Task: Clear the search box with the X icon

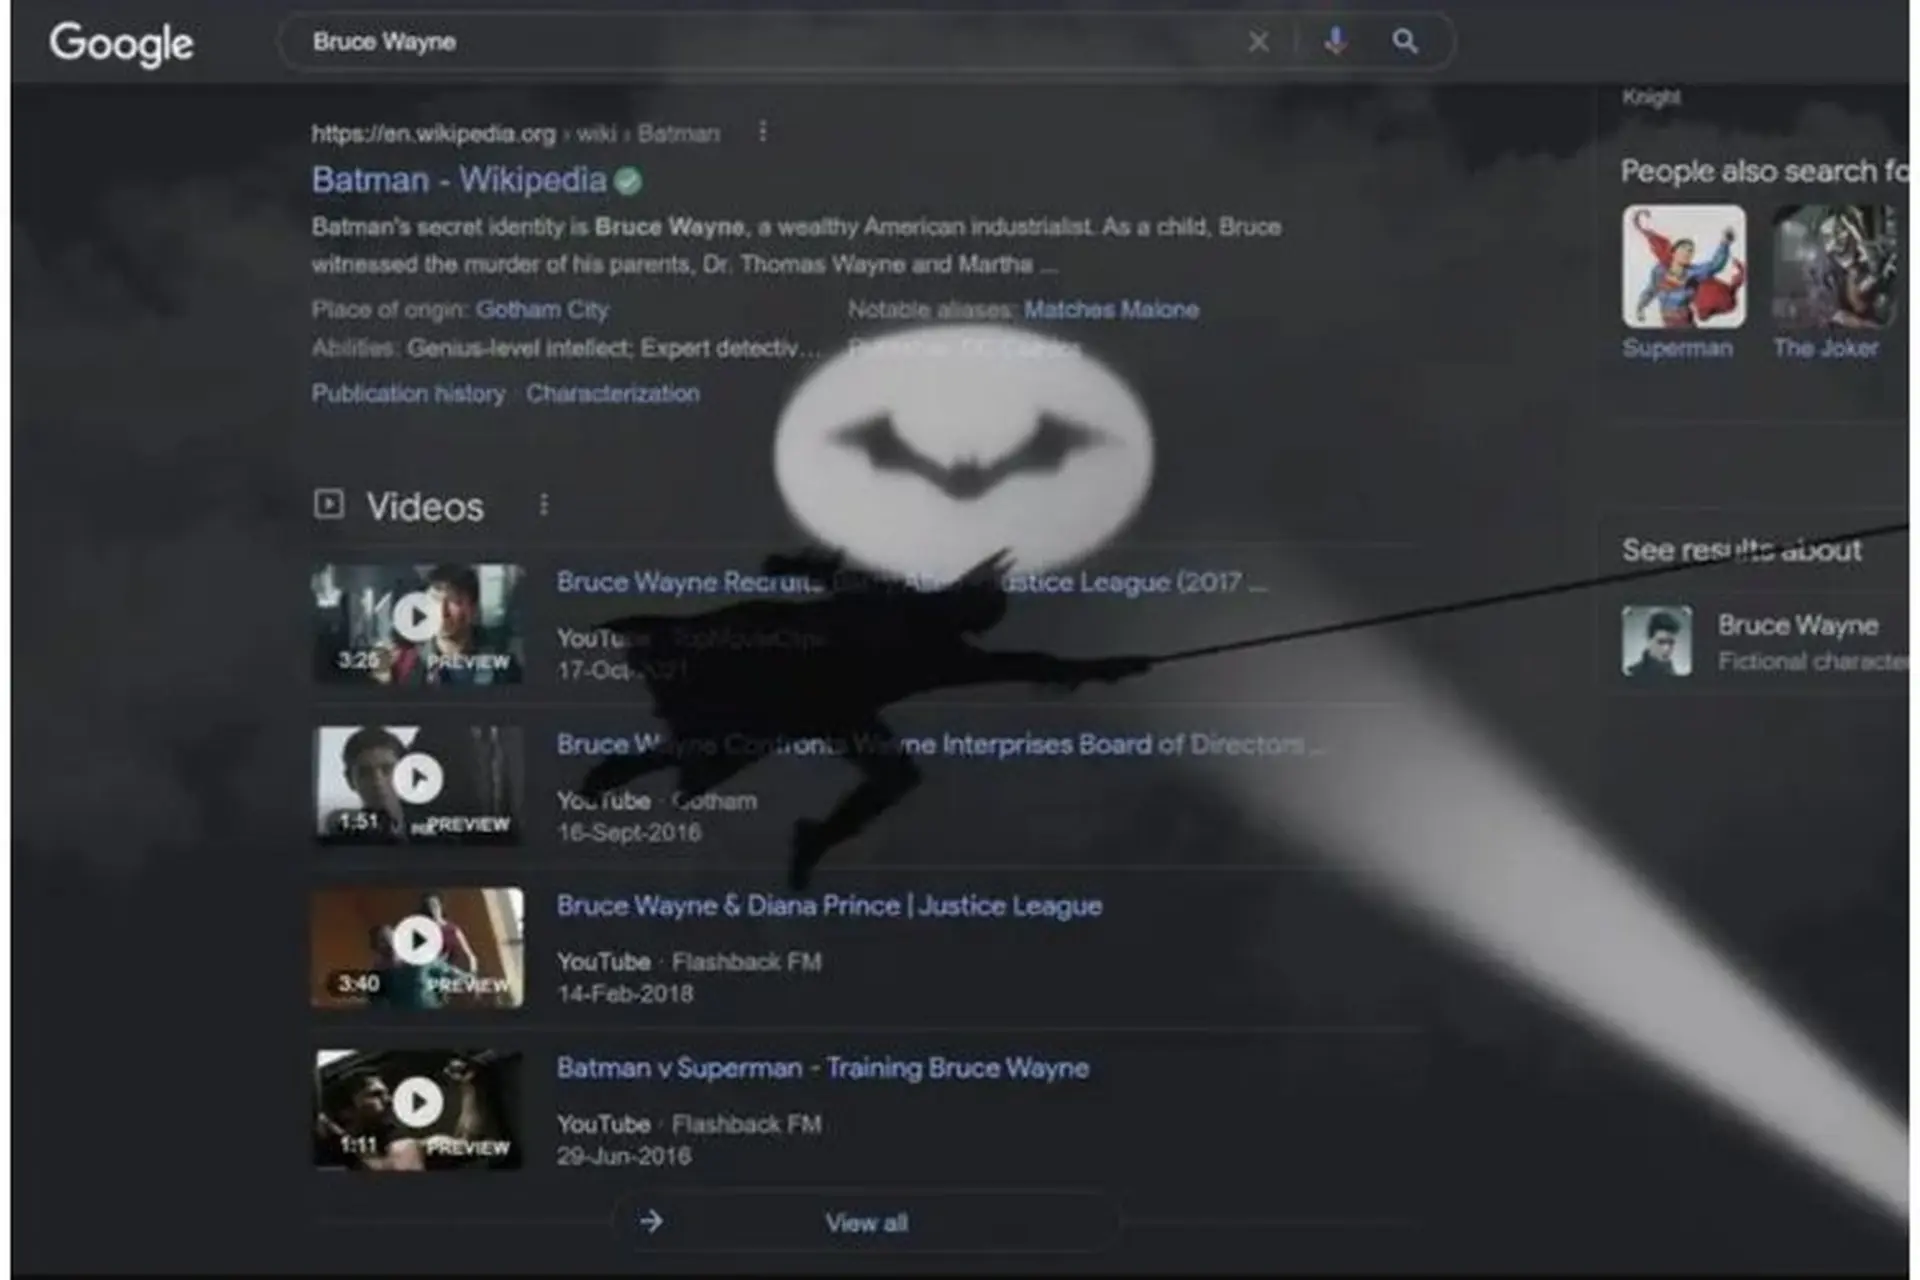Action: point(1258,42)
